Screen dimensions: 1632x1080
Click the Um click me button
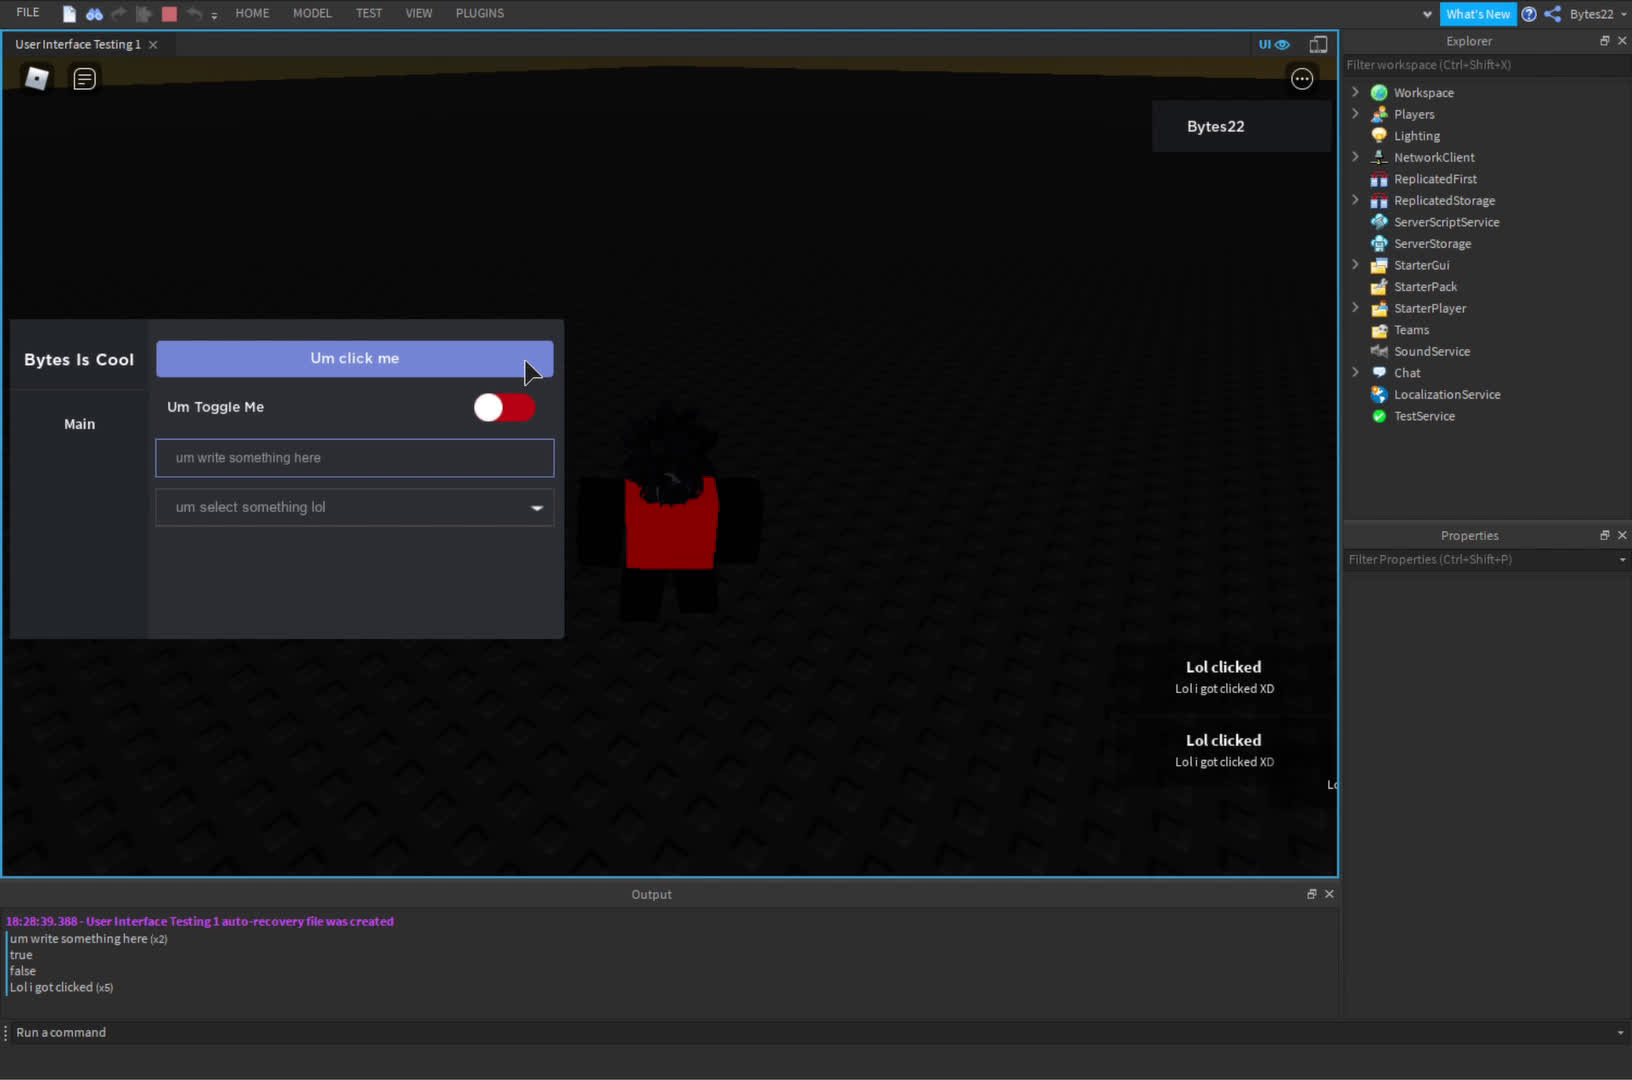[354, 358]
